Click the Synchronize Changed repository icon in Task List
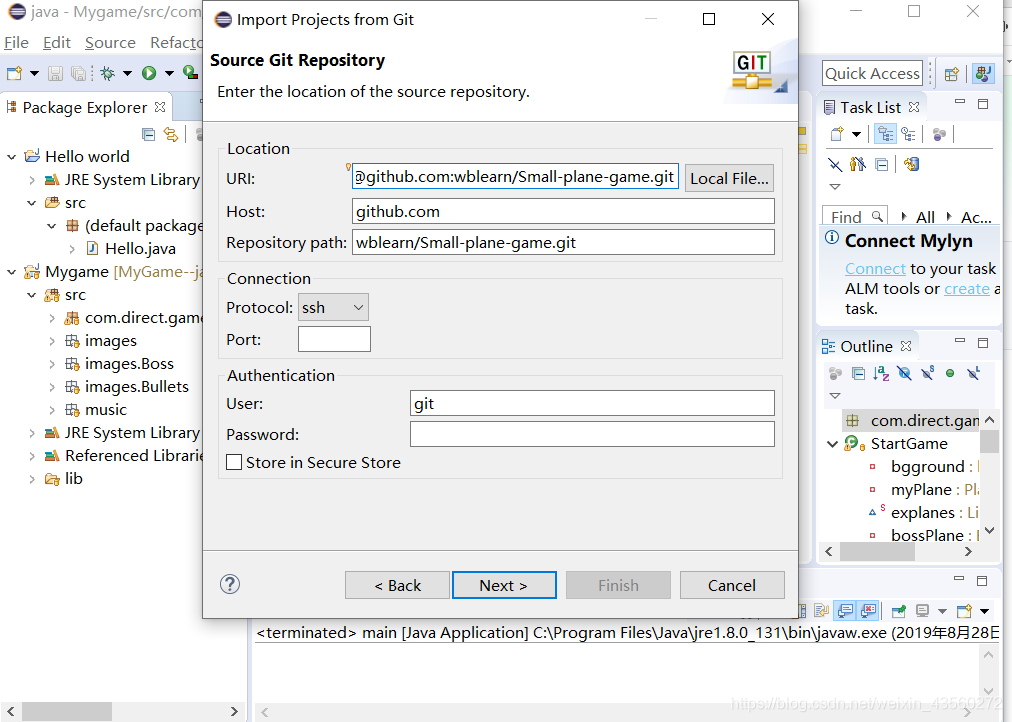1012x722 pixels. pyautogui.click(x=911, y=165)
